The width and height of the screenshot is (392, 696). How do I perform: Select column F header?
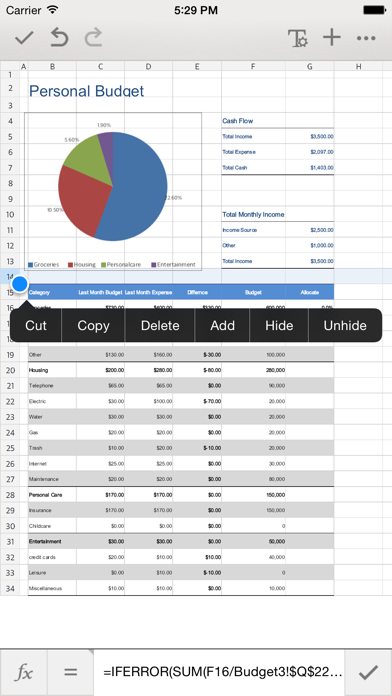(253, 67)
